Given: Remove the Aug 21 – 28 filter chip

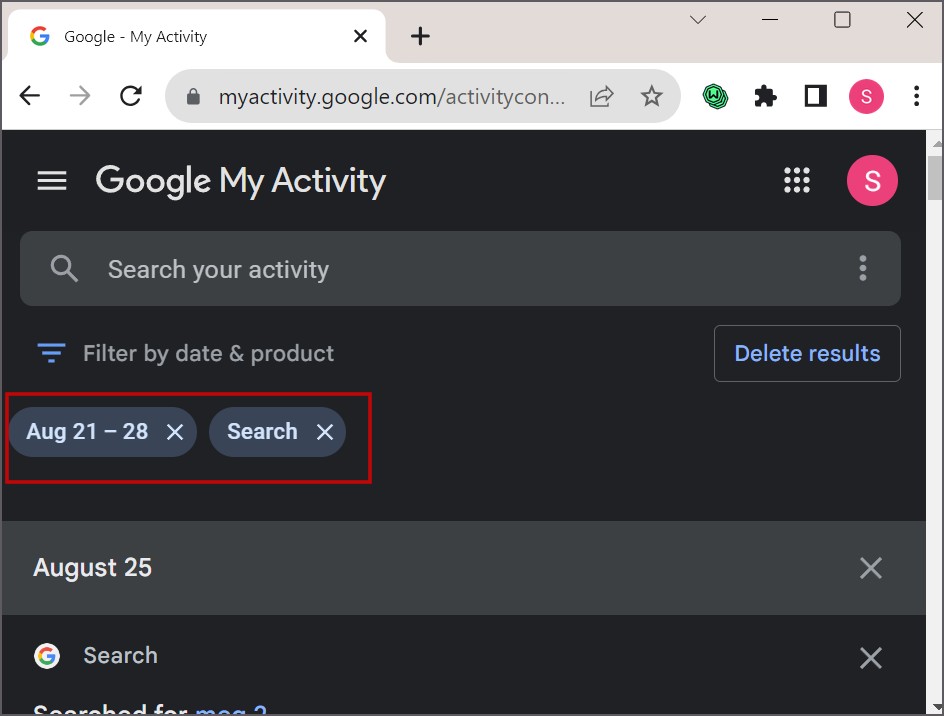Looking at the screenshot, I should pos(175,432).
